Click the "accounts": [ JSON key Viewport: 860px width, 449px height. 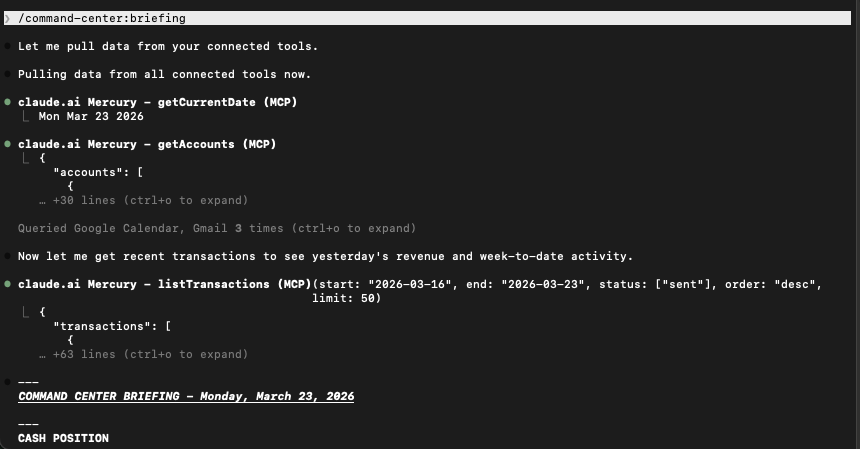98,172
